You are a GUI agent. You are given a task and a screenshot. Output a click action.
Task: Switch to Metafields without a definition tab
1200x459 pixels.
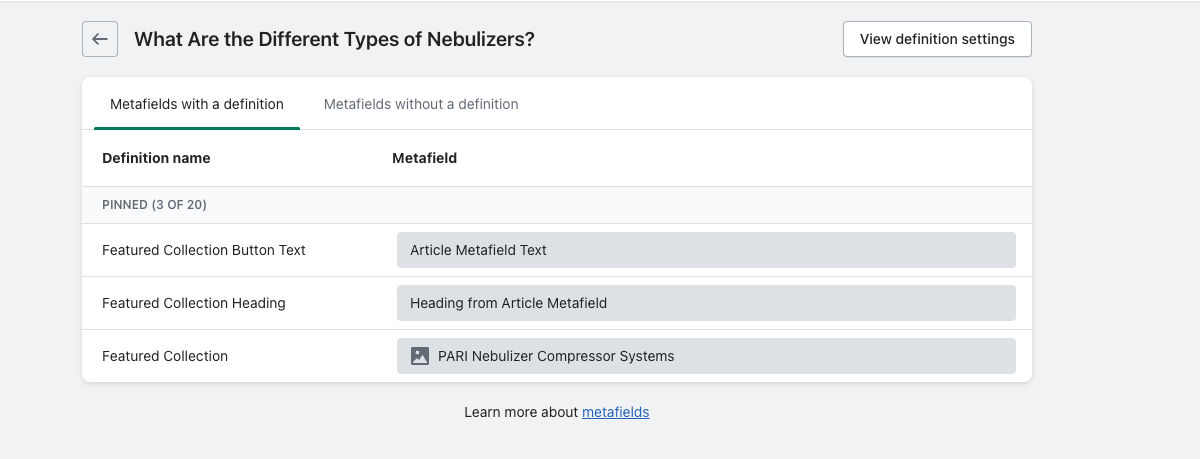(421, 104)
